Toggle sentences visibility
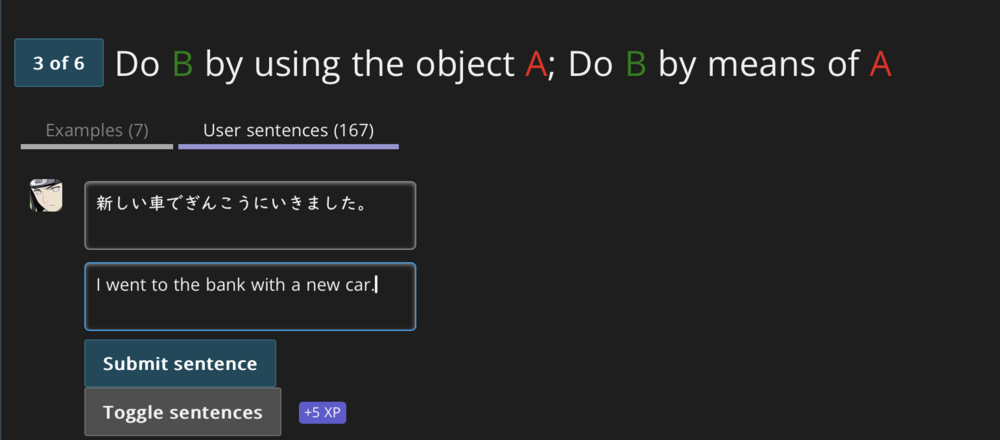The width and height of the screenshot is (1000, 440). tap(182, 412)
